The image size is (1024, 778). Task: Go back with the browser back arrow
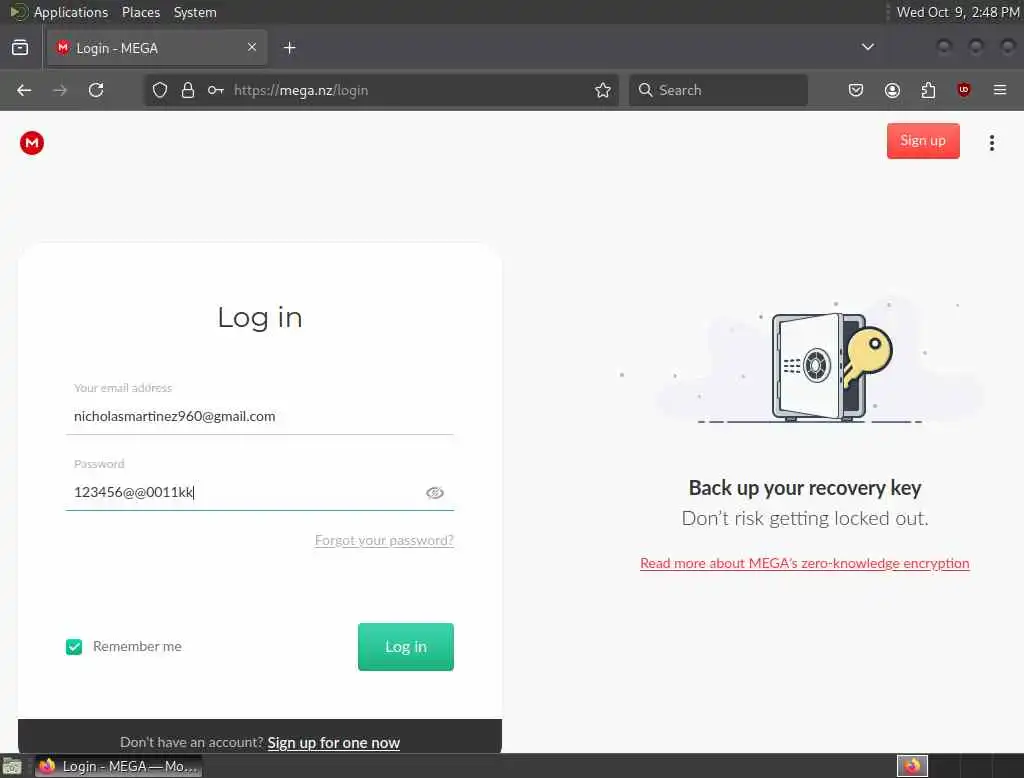24,90
